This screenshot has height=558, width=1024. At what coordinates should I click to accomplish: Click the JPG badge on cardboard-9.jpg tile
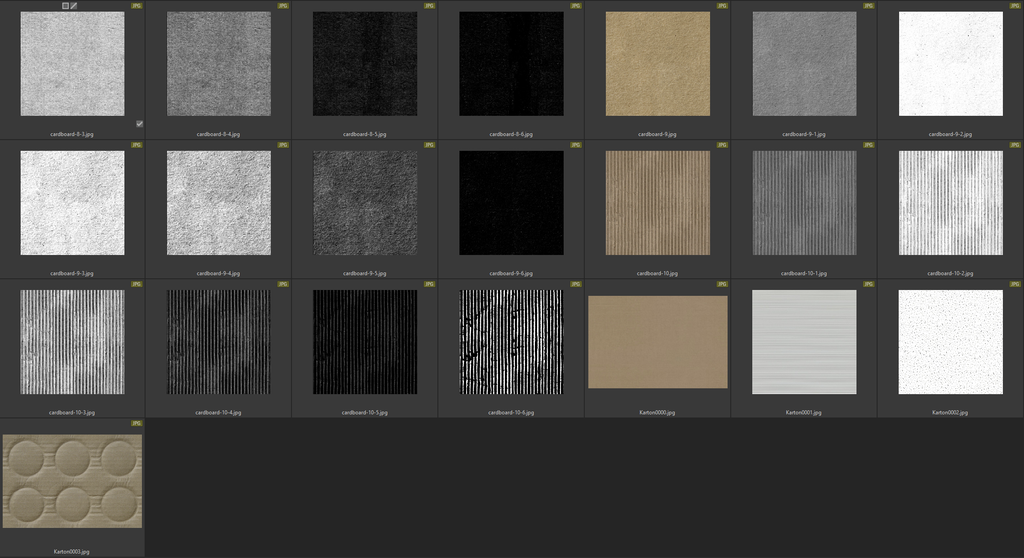click(722, 6)
